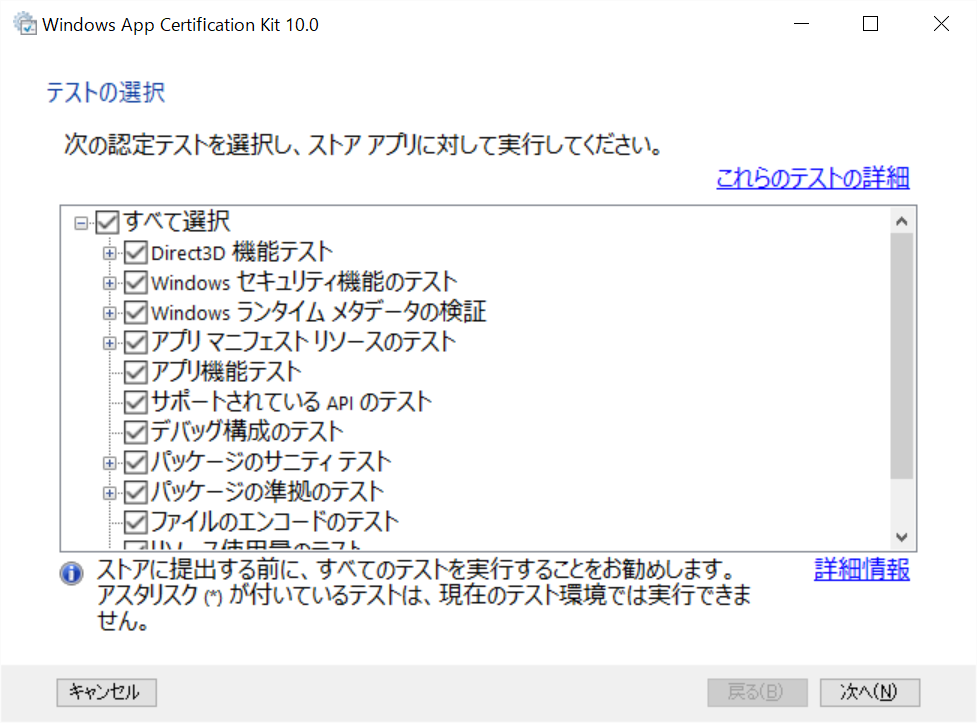Toggle the アプリ機能テスト checkbox
Image resolution: width=977 pixels, height=723 pixels.
point(135,372)
